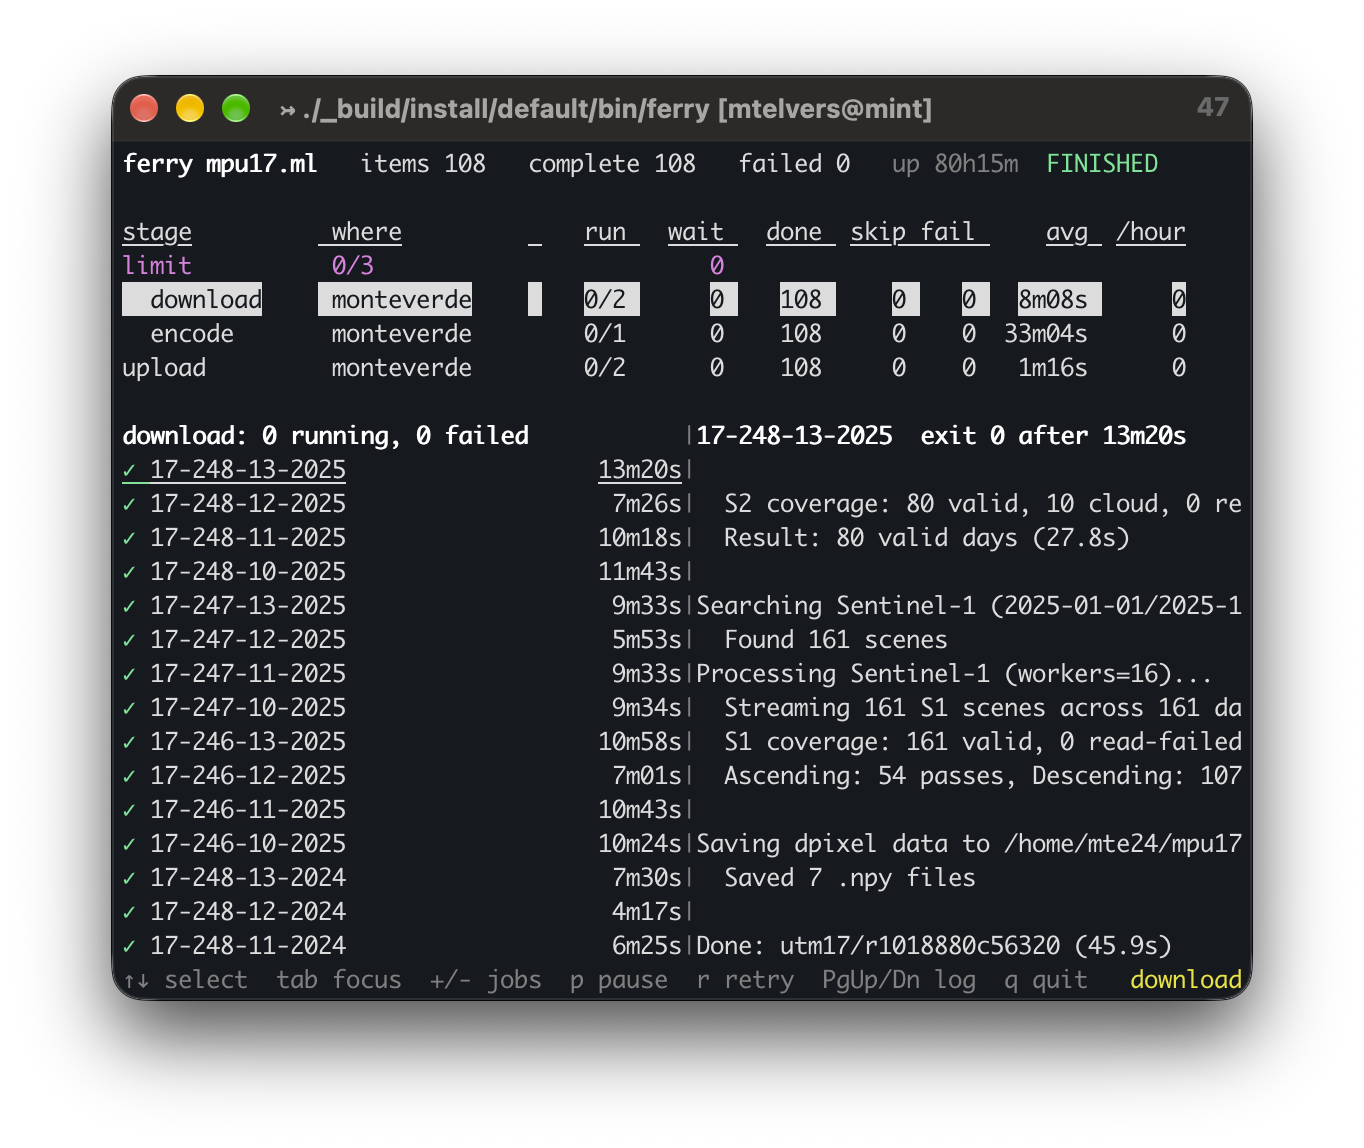This screenshot has width=1364, height=1148.
Task: Click the upload average time 1m16s
Action: [1053, 367]
